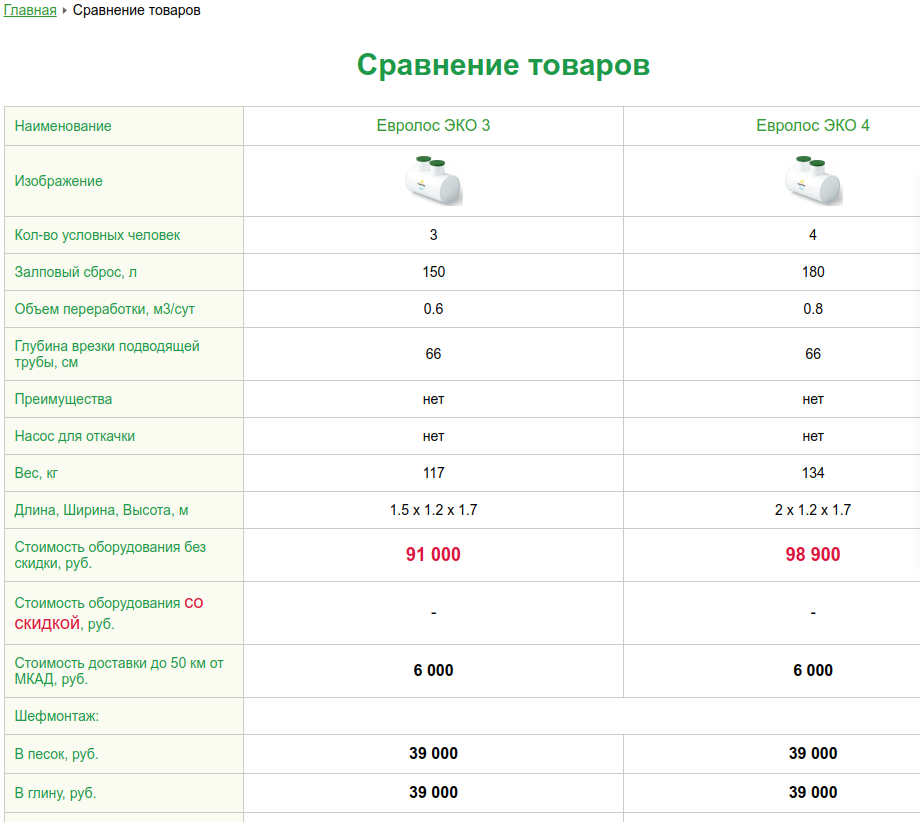Select the Объем переработки, м3/сут label
This screenshot has height=822, width=920.
point(104,309)
